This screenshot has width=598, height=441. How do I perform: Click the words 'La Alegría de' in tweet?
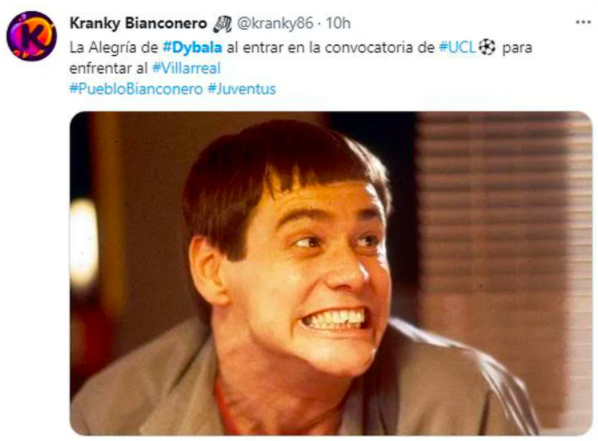click(x=114, y=48)
